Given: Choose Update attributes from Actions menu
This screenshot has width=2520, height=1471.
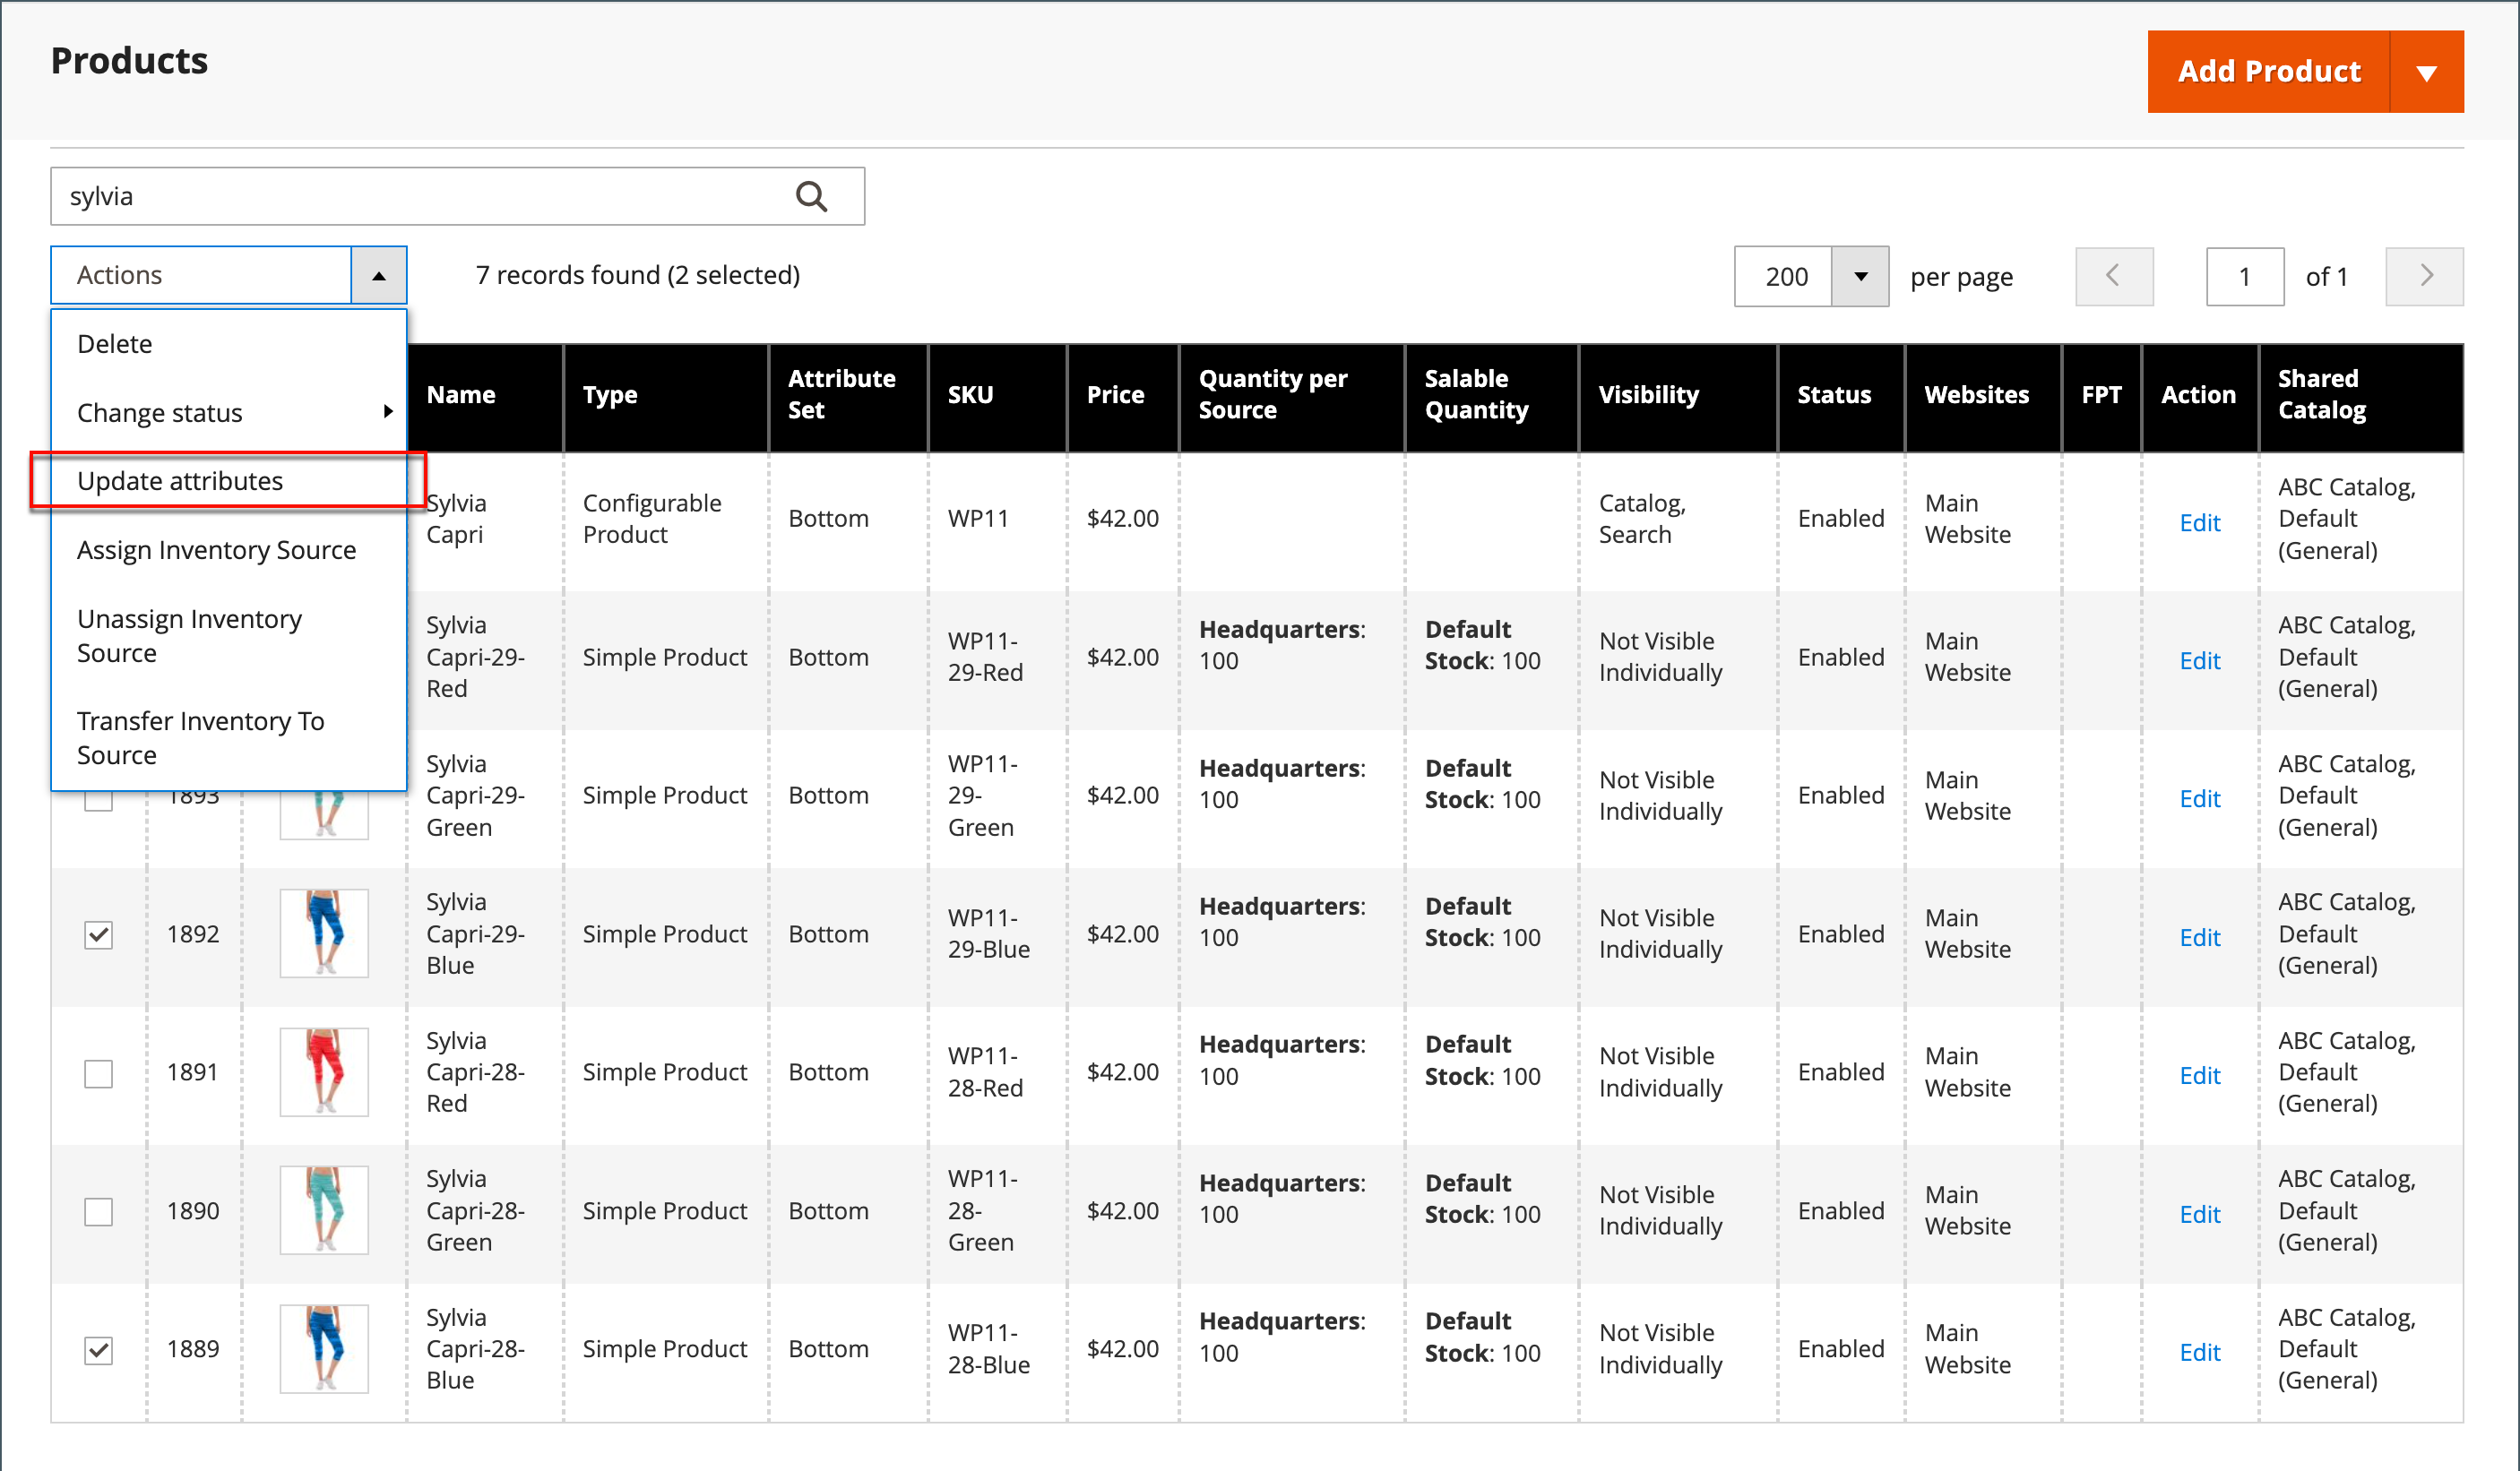Looking at the screenshot, I should point(180,481).
